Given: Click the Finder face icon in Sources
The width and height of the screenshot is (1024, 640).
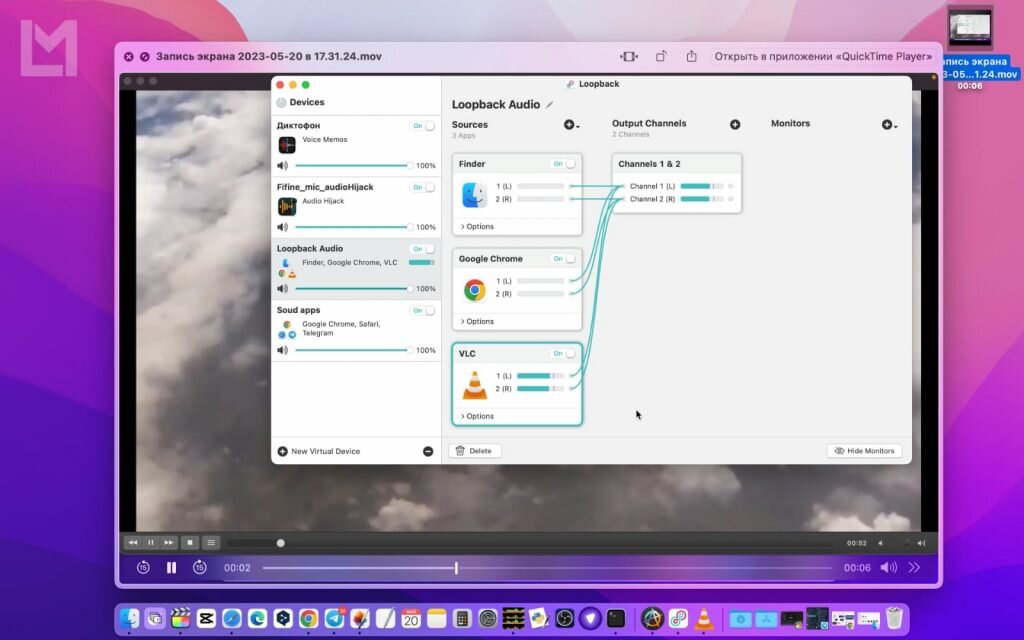Looking at the screenshot, I should coord(474,195).
